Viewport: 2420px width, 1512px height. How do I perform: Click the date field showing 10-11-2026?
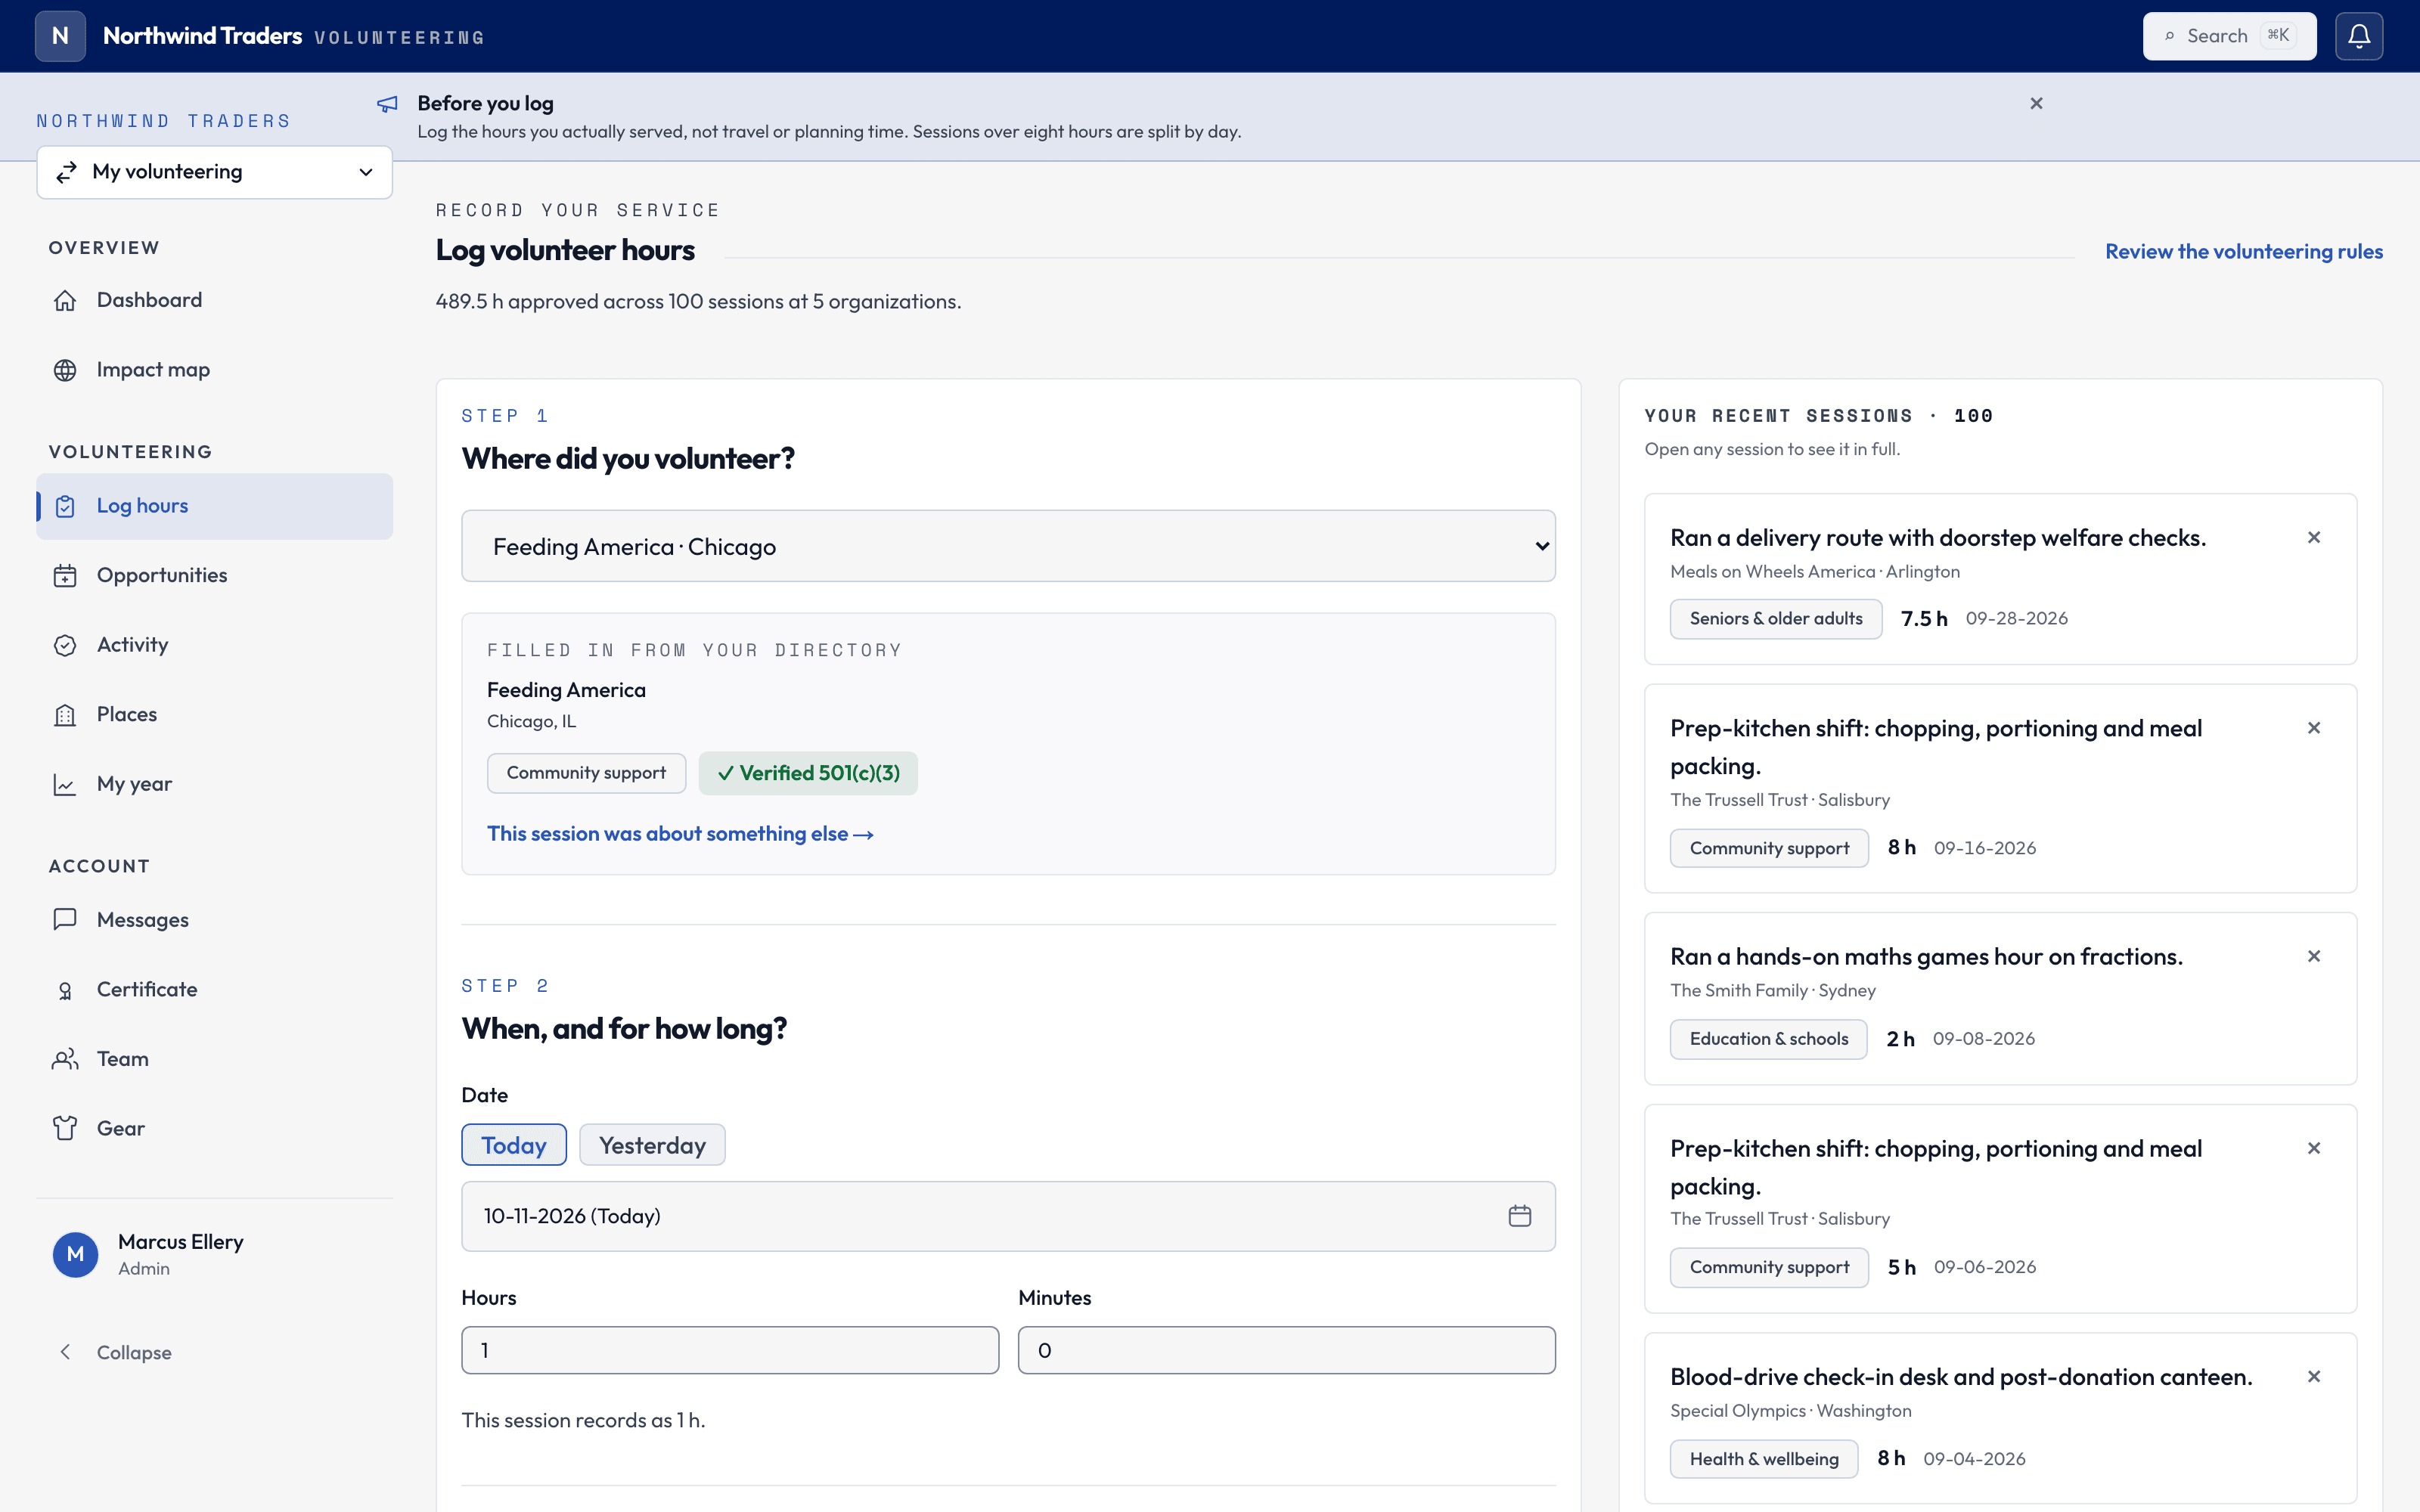(1008, 1216)
